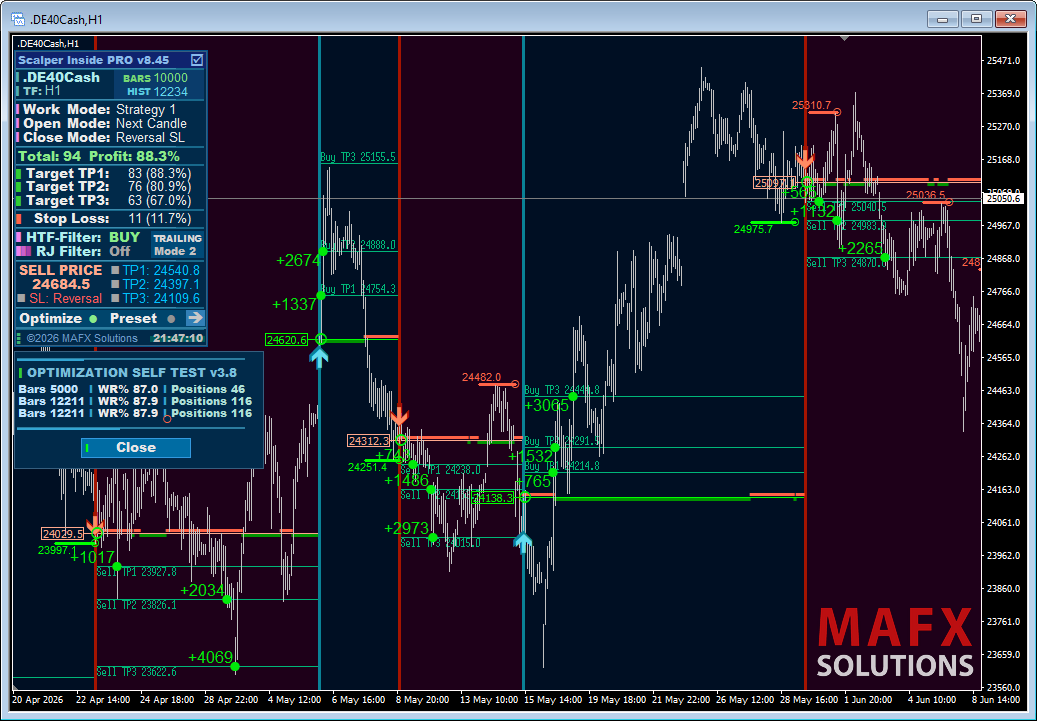Screen dimensions: 1037x721
Task: Click the 24138.3 entry price label
Action: (493, 498)
